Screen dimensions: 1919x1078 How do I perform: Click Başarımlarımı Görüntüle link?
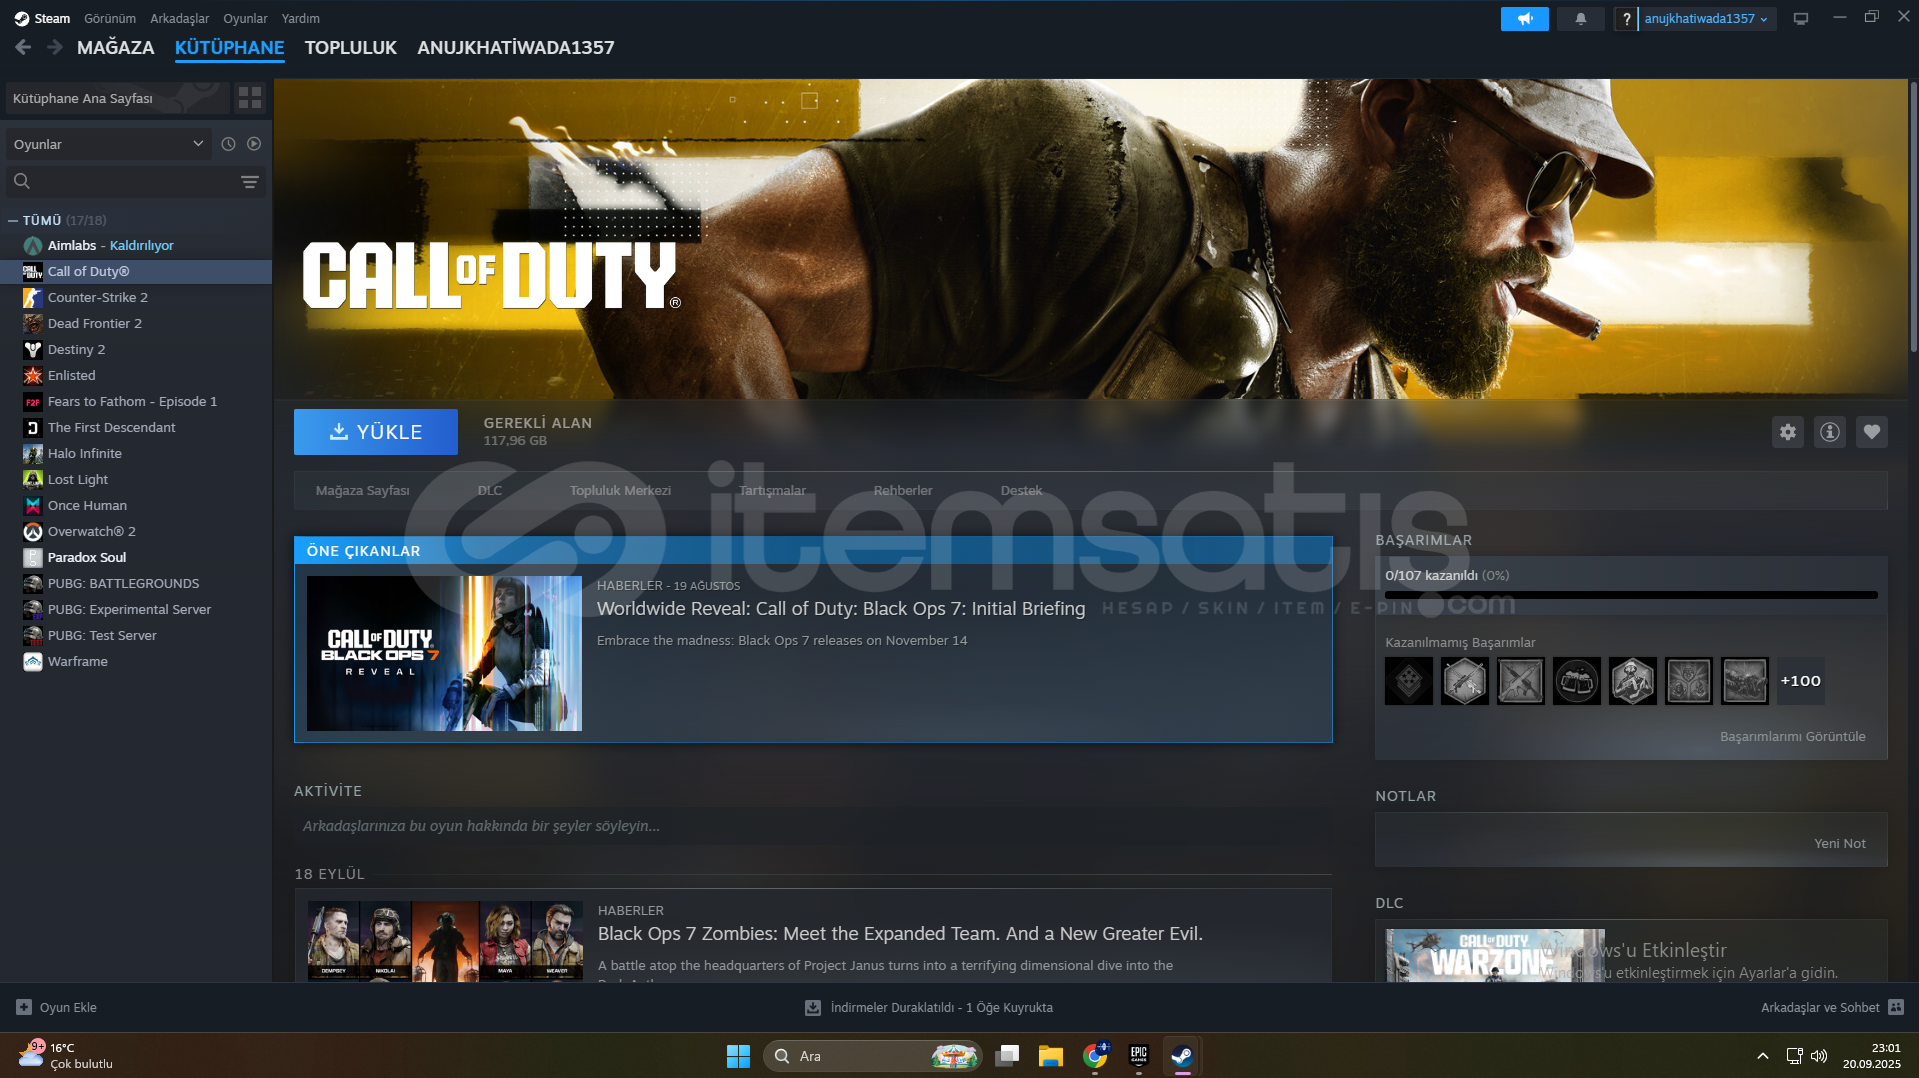[x=1792, y=736]
